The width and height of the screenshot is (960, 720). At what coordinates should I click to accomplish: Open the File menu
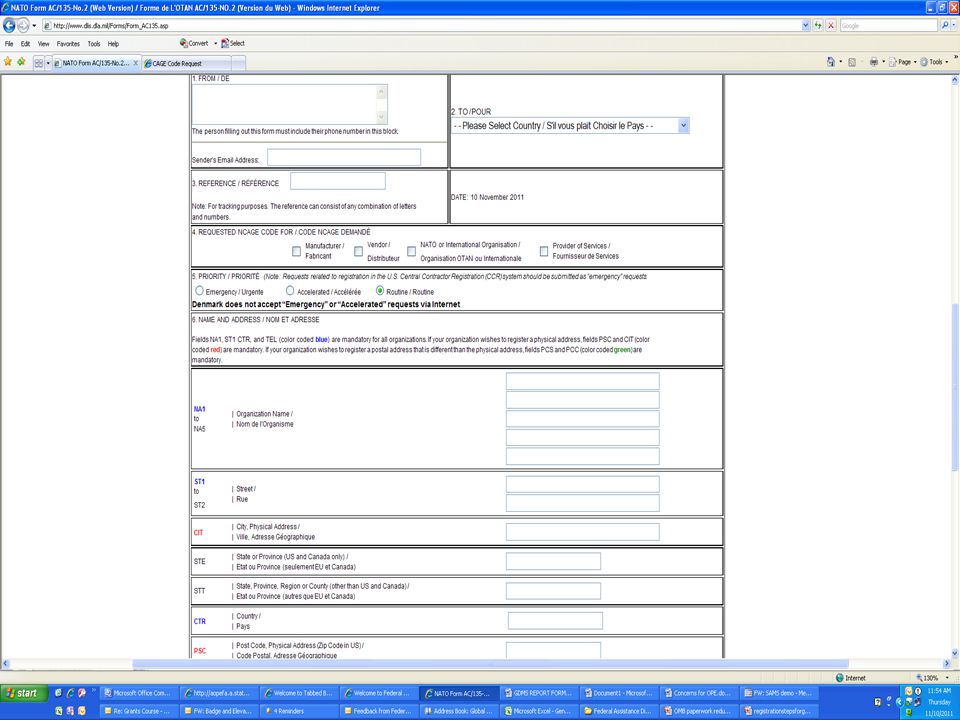(9, 44)
